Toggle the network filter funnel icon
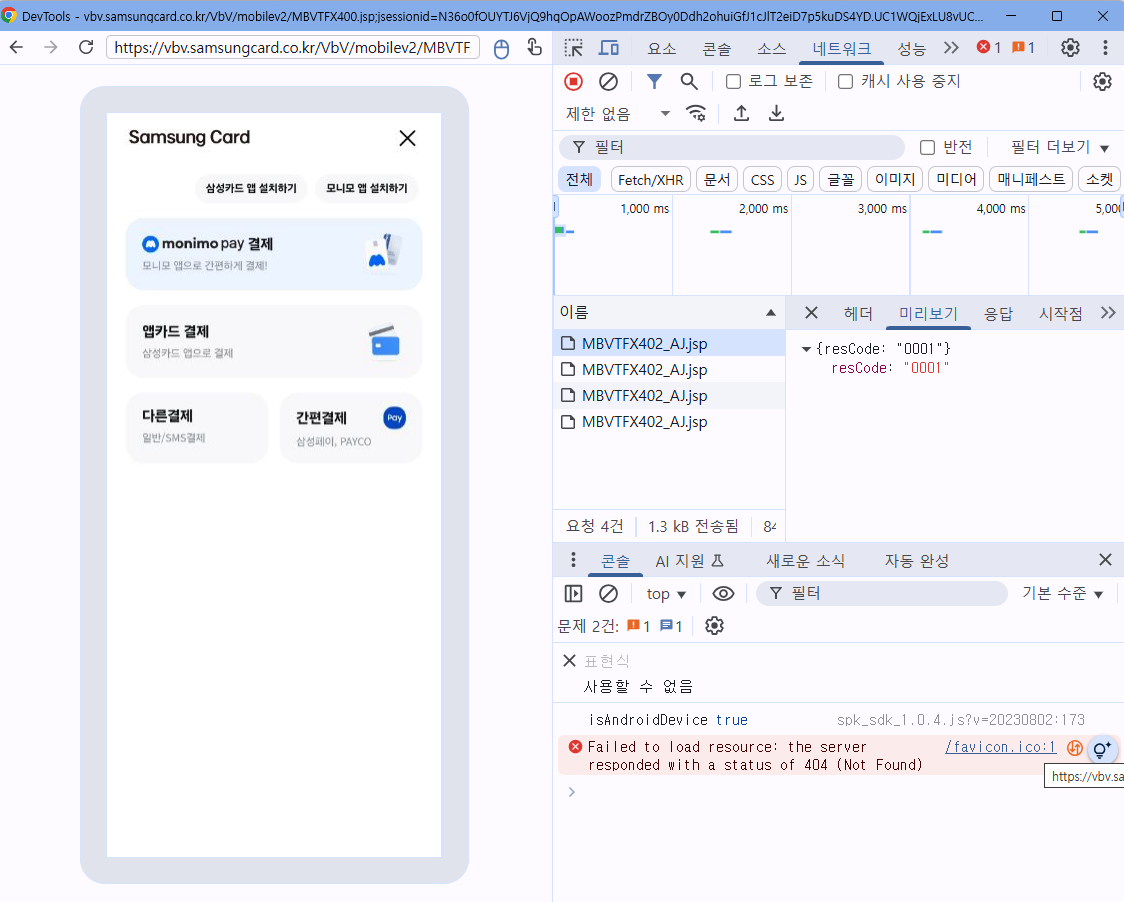The image size is (1124, 902). 654,82
